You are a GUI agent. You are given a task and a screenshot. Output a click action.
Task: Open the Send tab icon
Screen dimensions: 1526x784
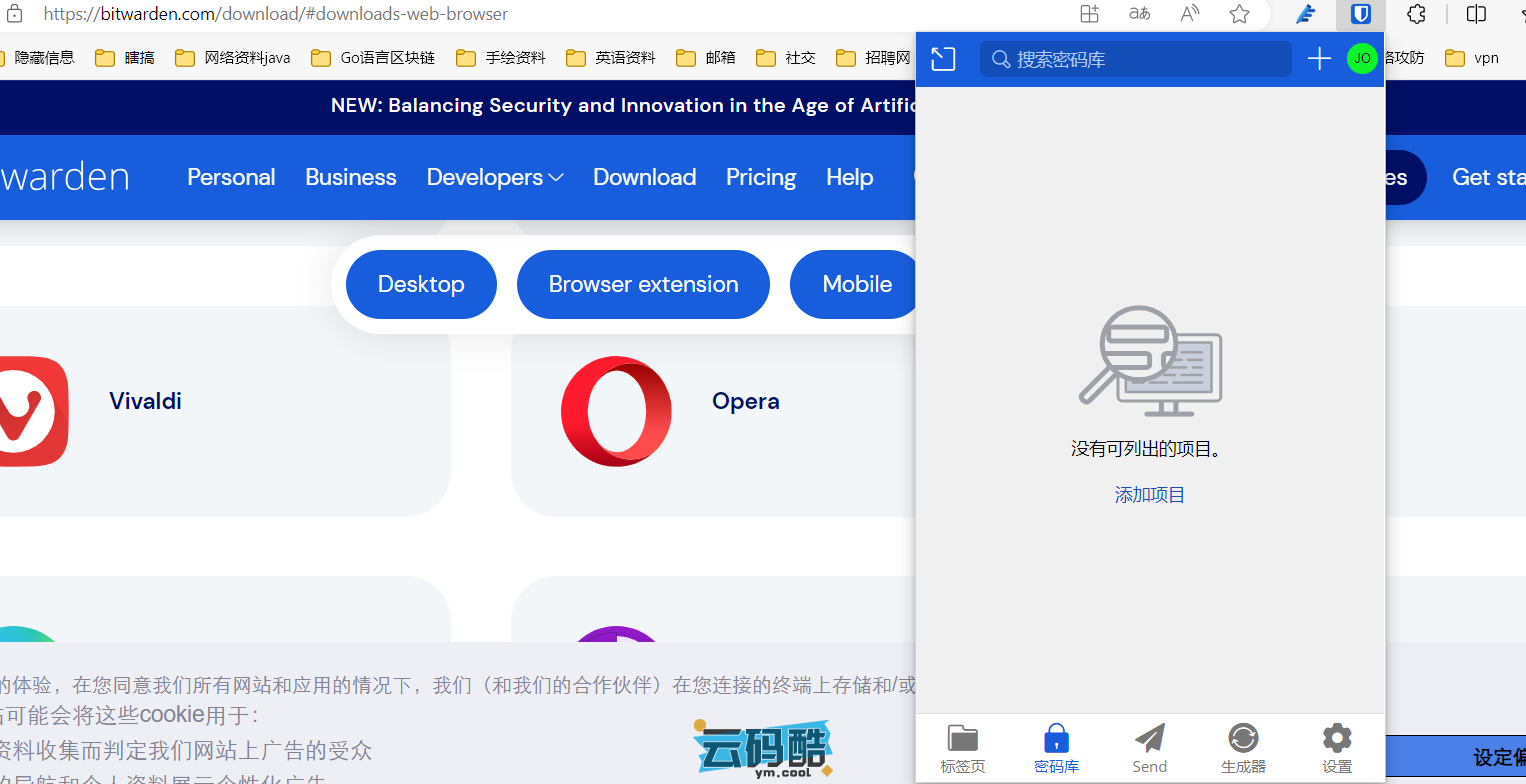point(1149,749)
